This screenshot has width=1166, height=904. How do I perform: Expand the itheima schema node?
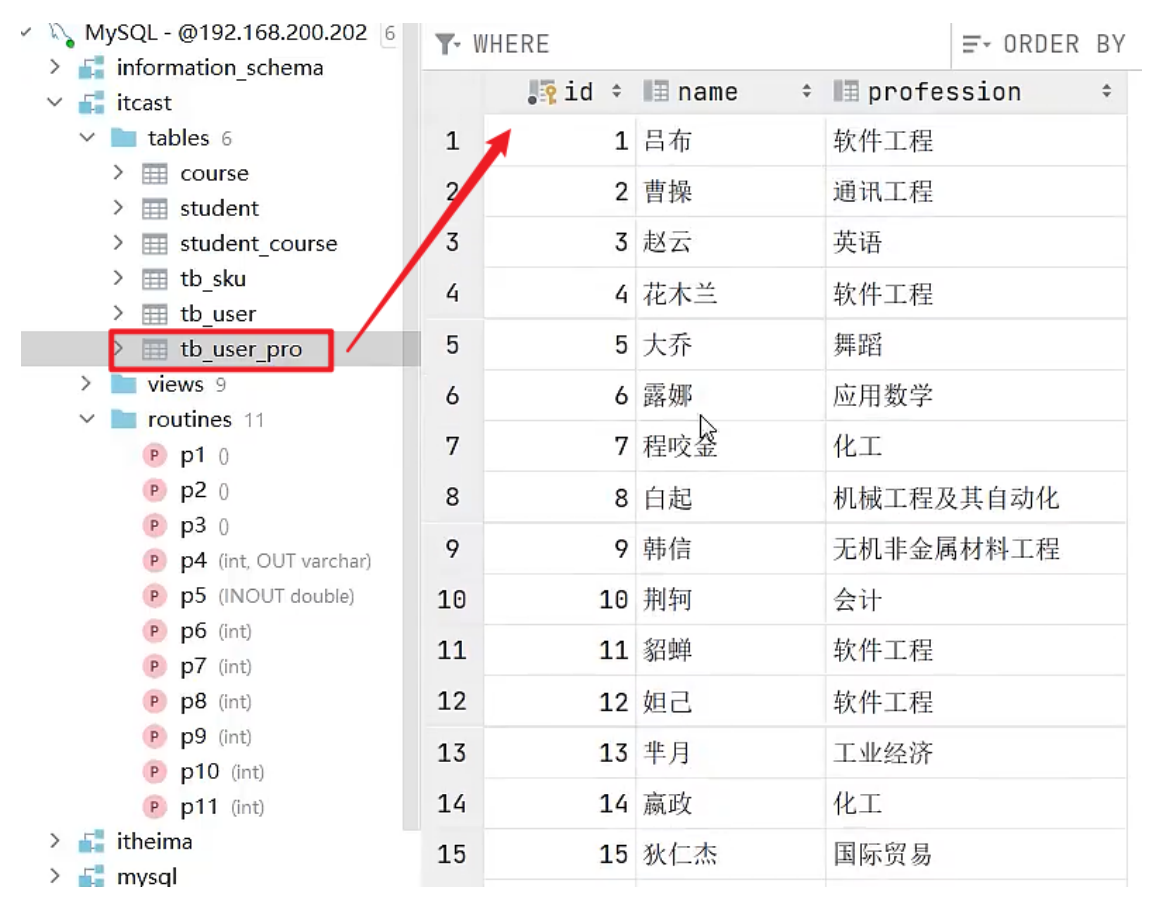54,841
